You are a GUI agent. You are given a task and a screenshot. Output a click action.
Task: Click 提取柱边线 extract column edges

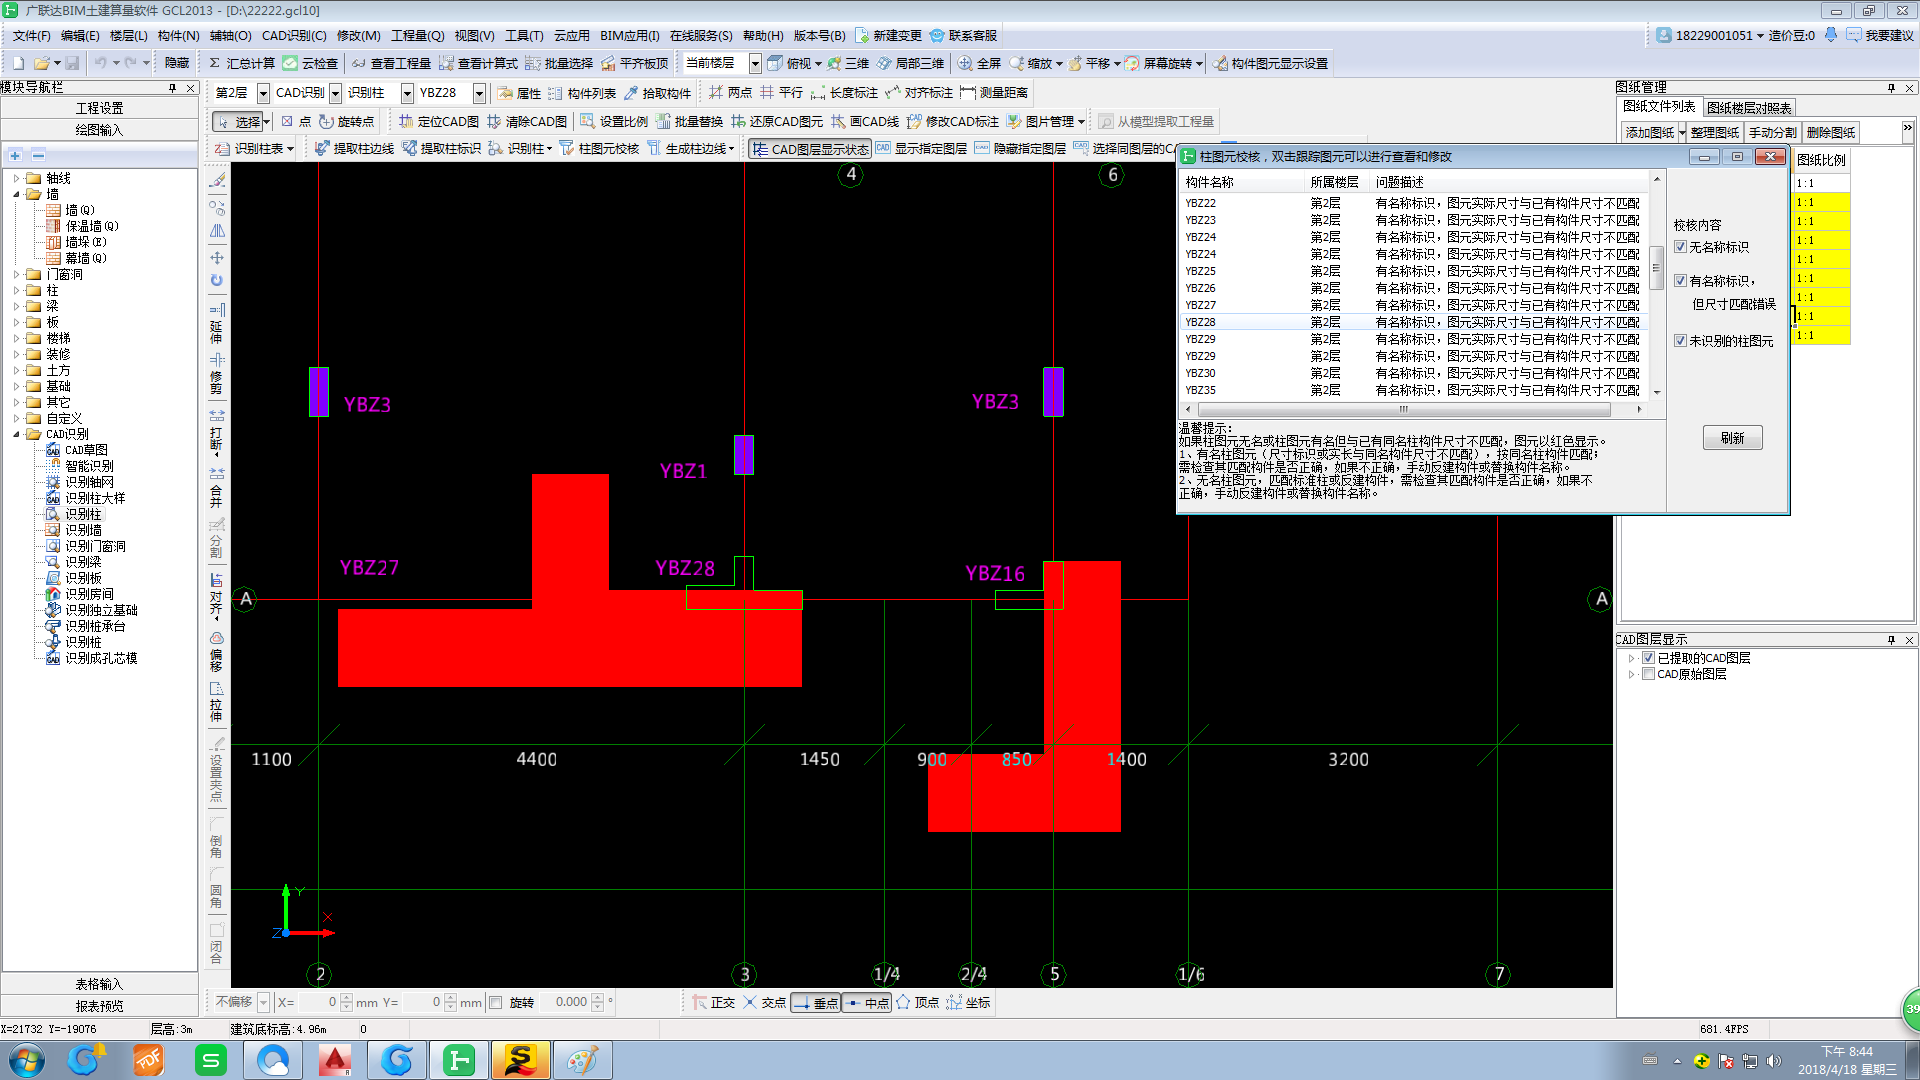point(354,148)
